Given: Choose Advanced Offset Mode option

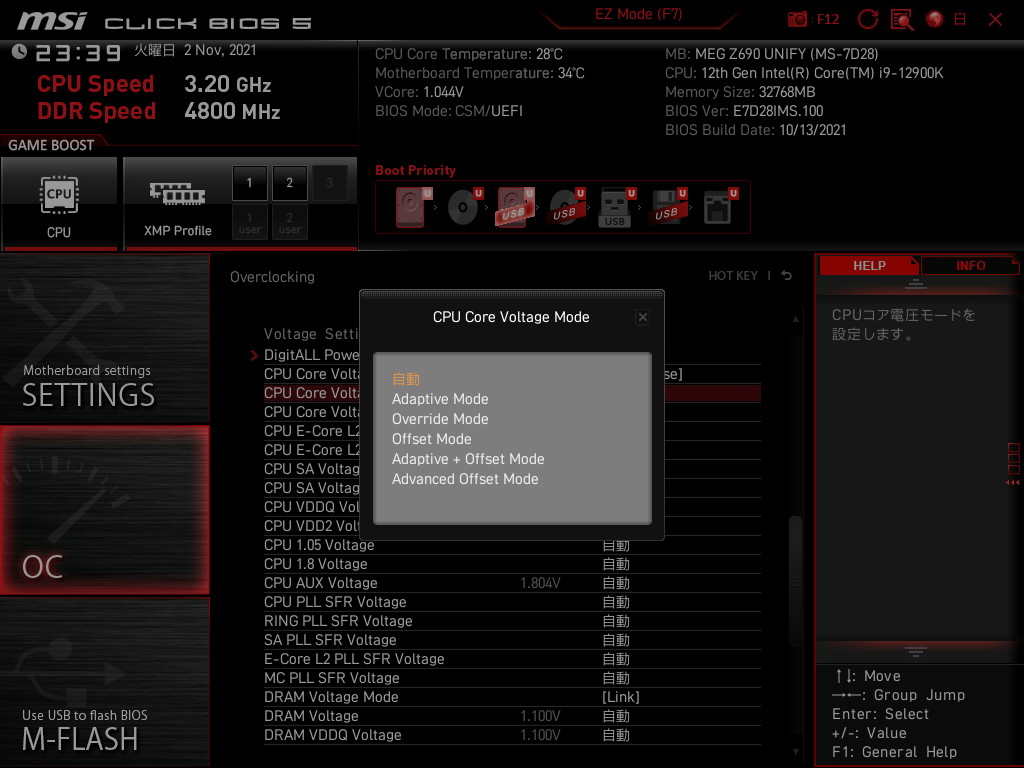Looking at the screenshot, I should pyautogui.click(x=465, y=479).
